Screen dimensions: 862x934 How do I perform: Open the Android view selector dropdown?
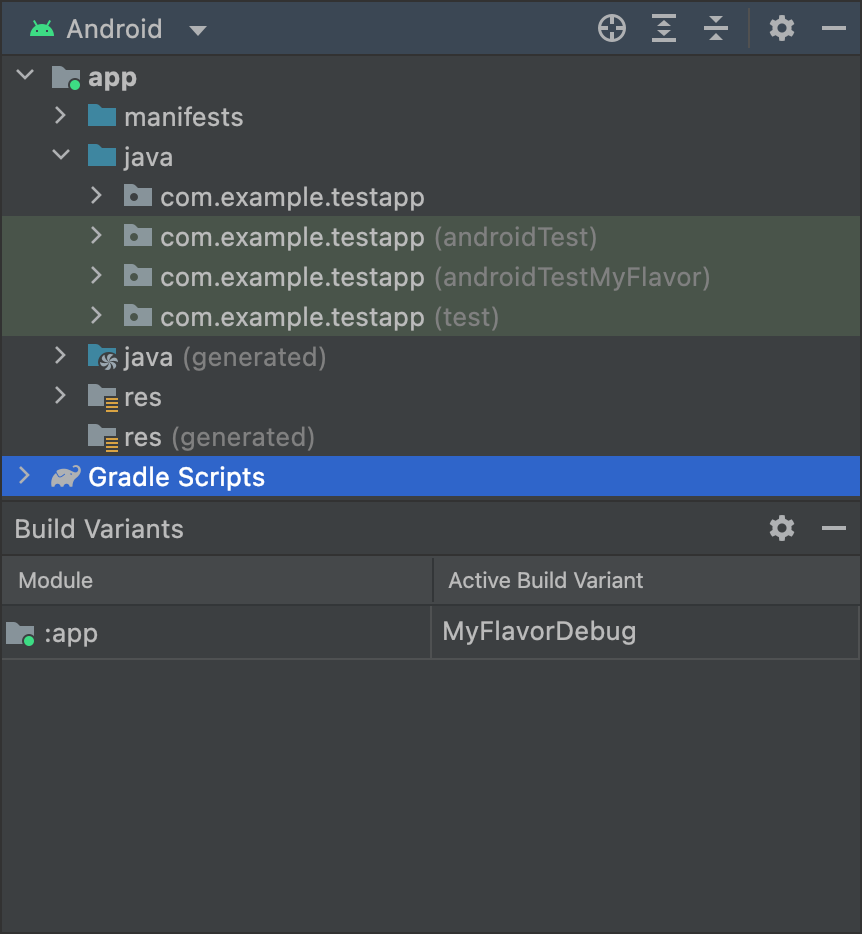click(197, 30)
